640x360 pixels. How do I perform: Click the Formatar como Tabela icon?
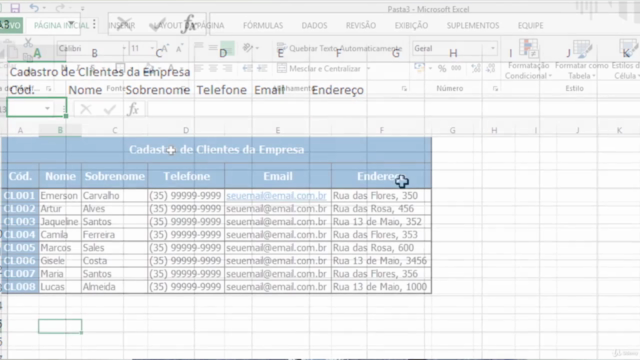point(582,49)
